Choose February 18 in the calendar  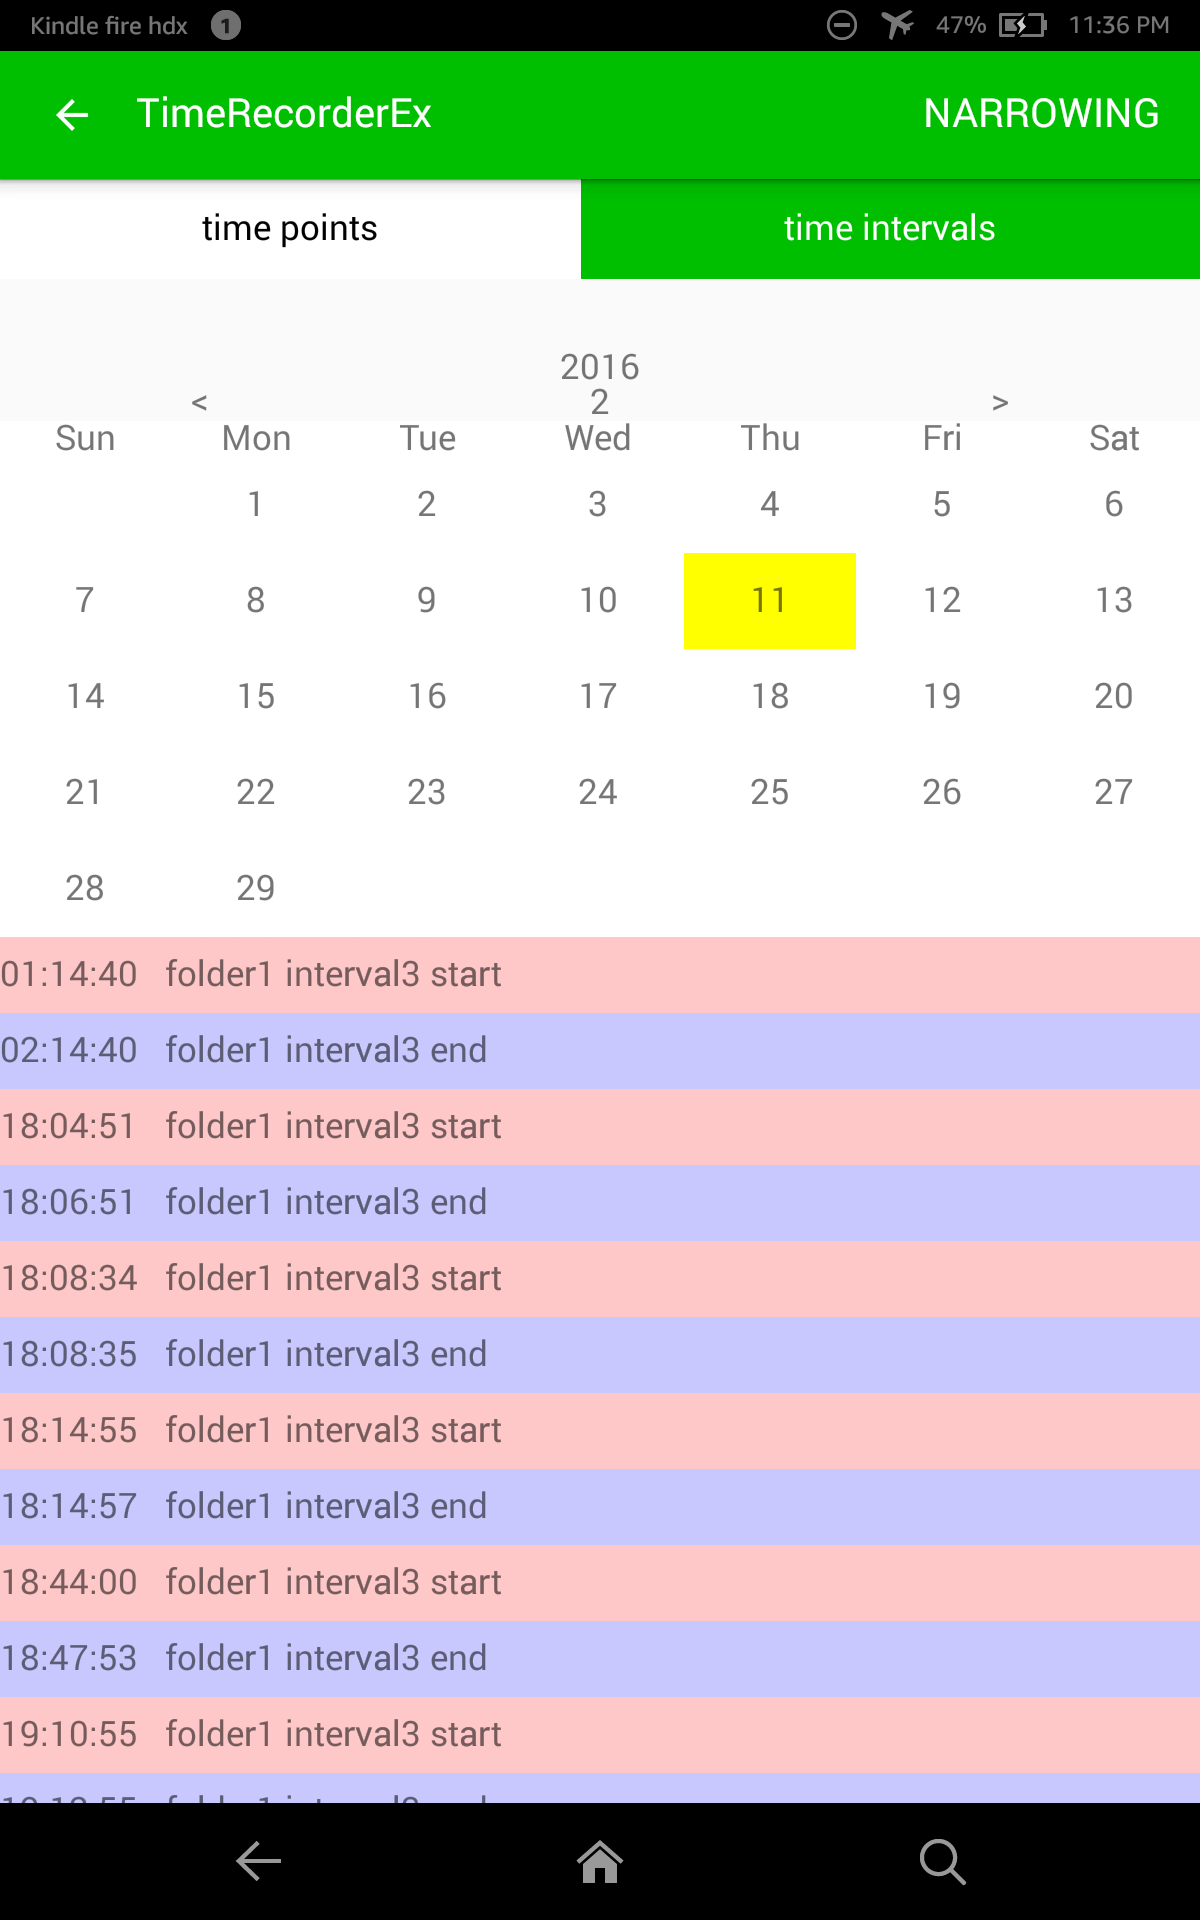click(769, 696)
